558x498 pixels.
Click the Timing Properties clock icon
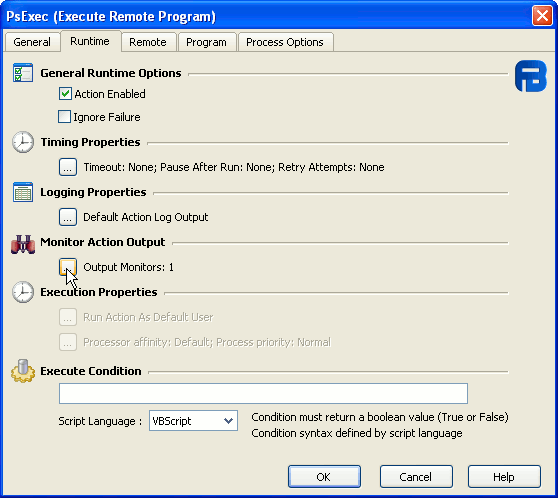[x=23, y=142]
